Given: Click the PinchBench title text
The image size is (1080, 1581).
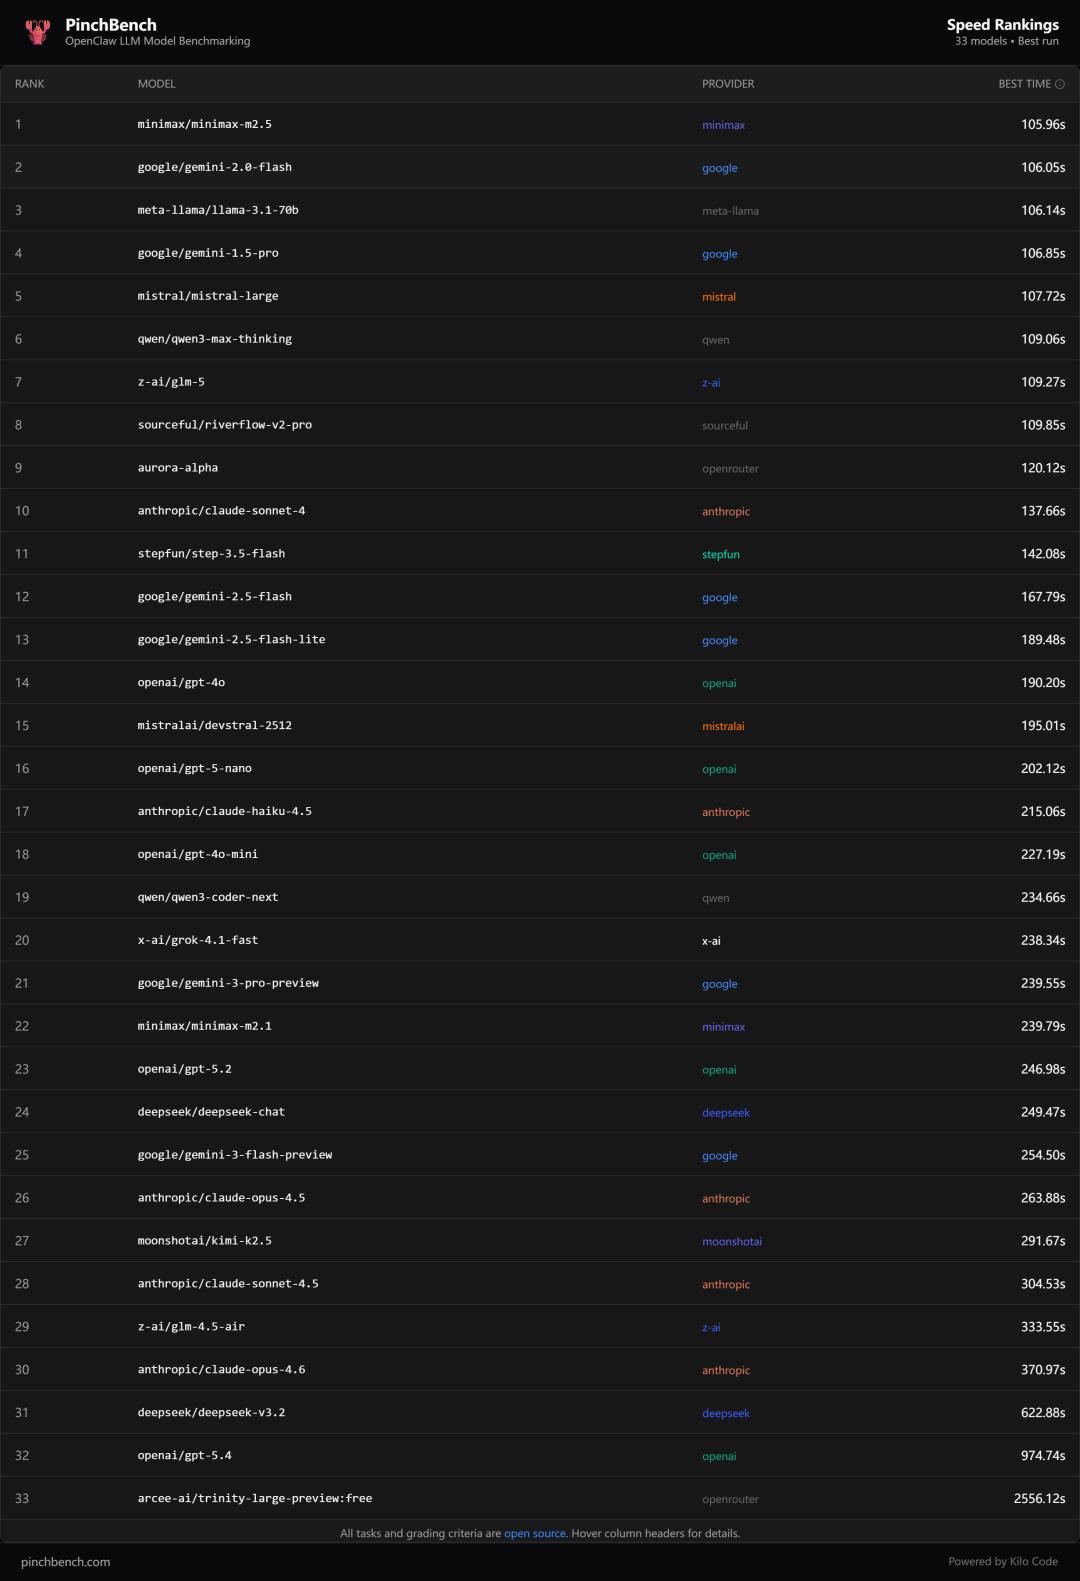Looking at the screenshot, I should tap(111, 24).
